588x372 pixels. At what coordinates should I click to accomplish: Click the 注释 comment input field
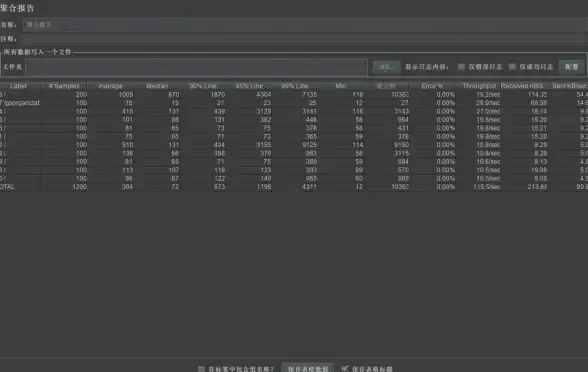click(x=304, y=39)
